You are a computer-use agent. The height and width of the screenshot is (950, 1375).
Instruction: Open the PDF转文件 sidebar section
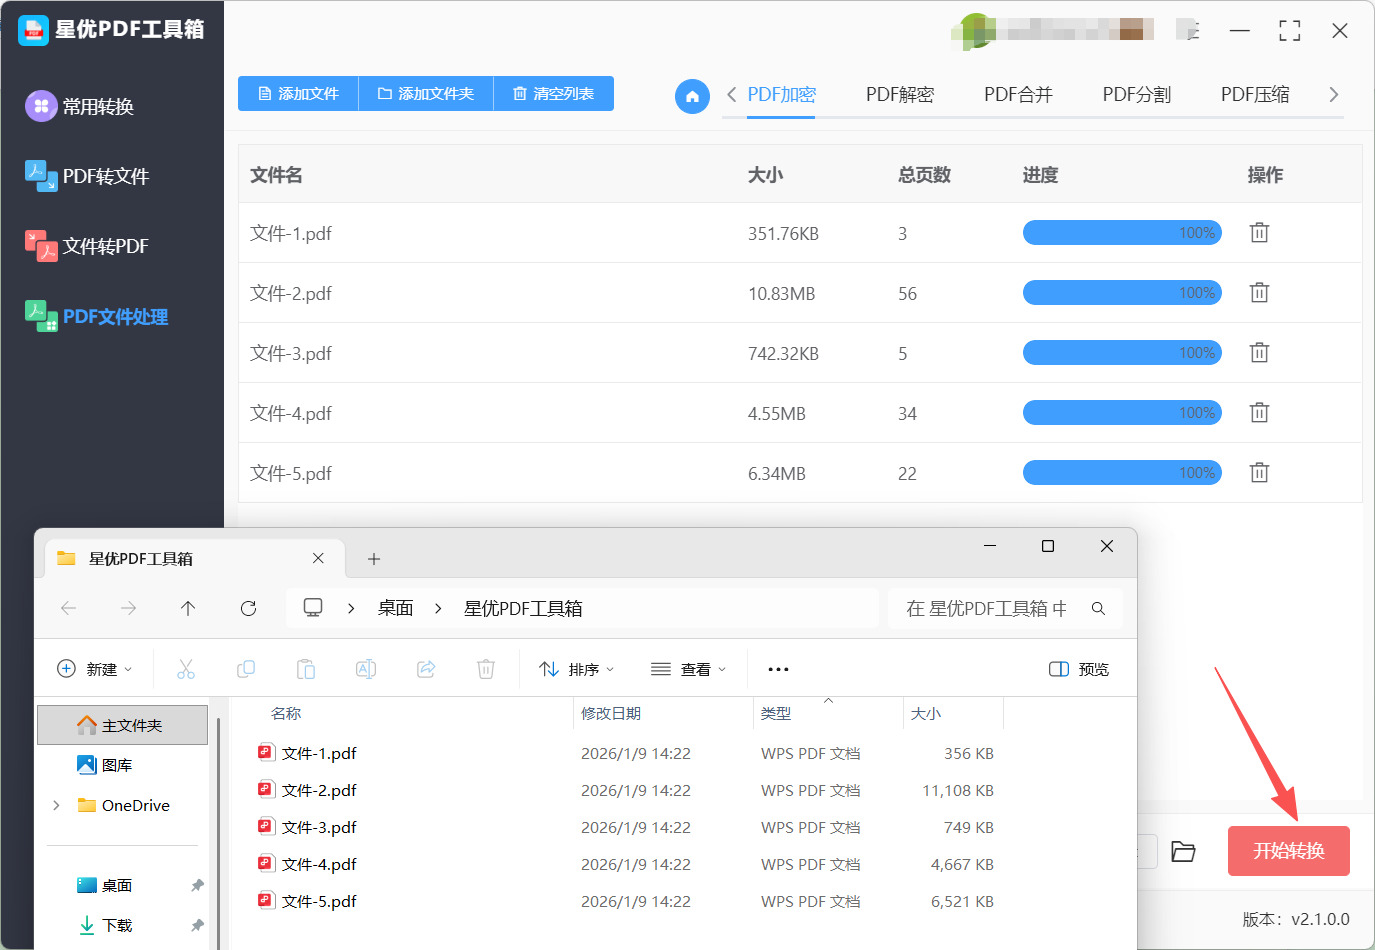click(x=105, y=177)
